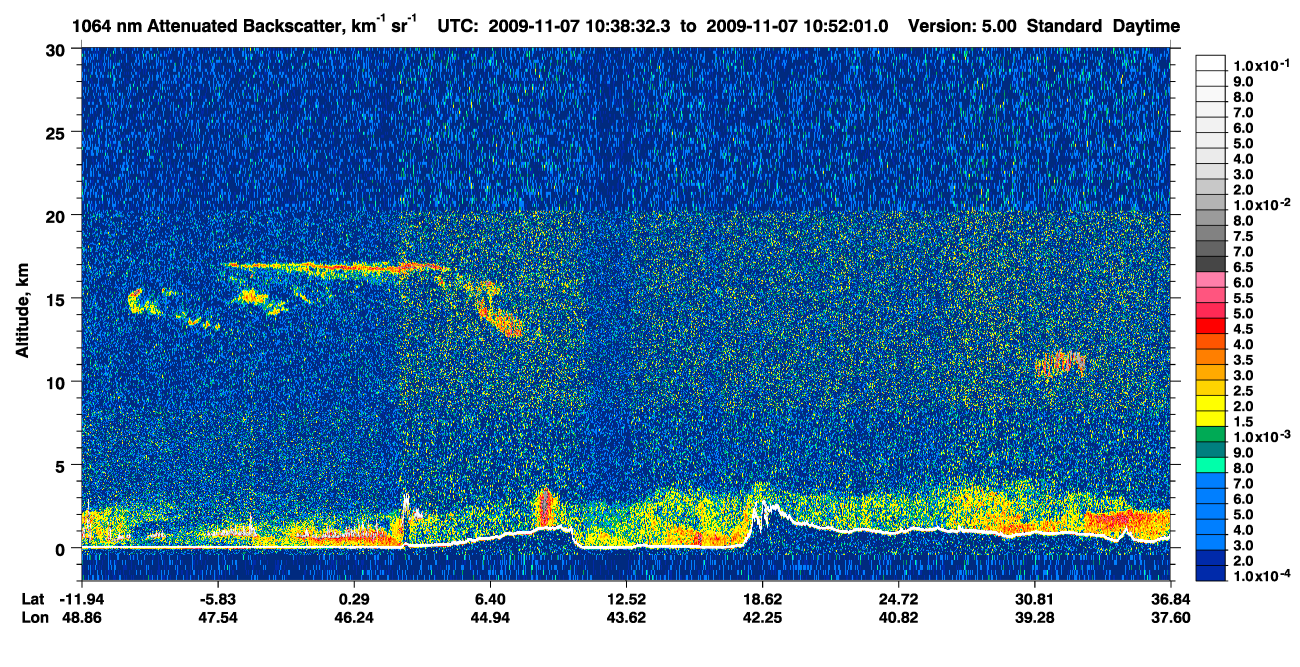
Task: Click the latitude value '0.29'
Action: point(354,598)
